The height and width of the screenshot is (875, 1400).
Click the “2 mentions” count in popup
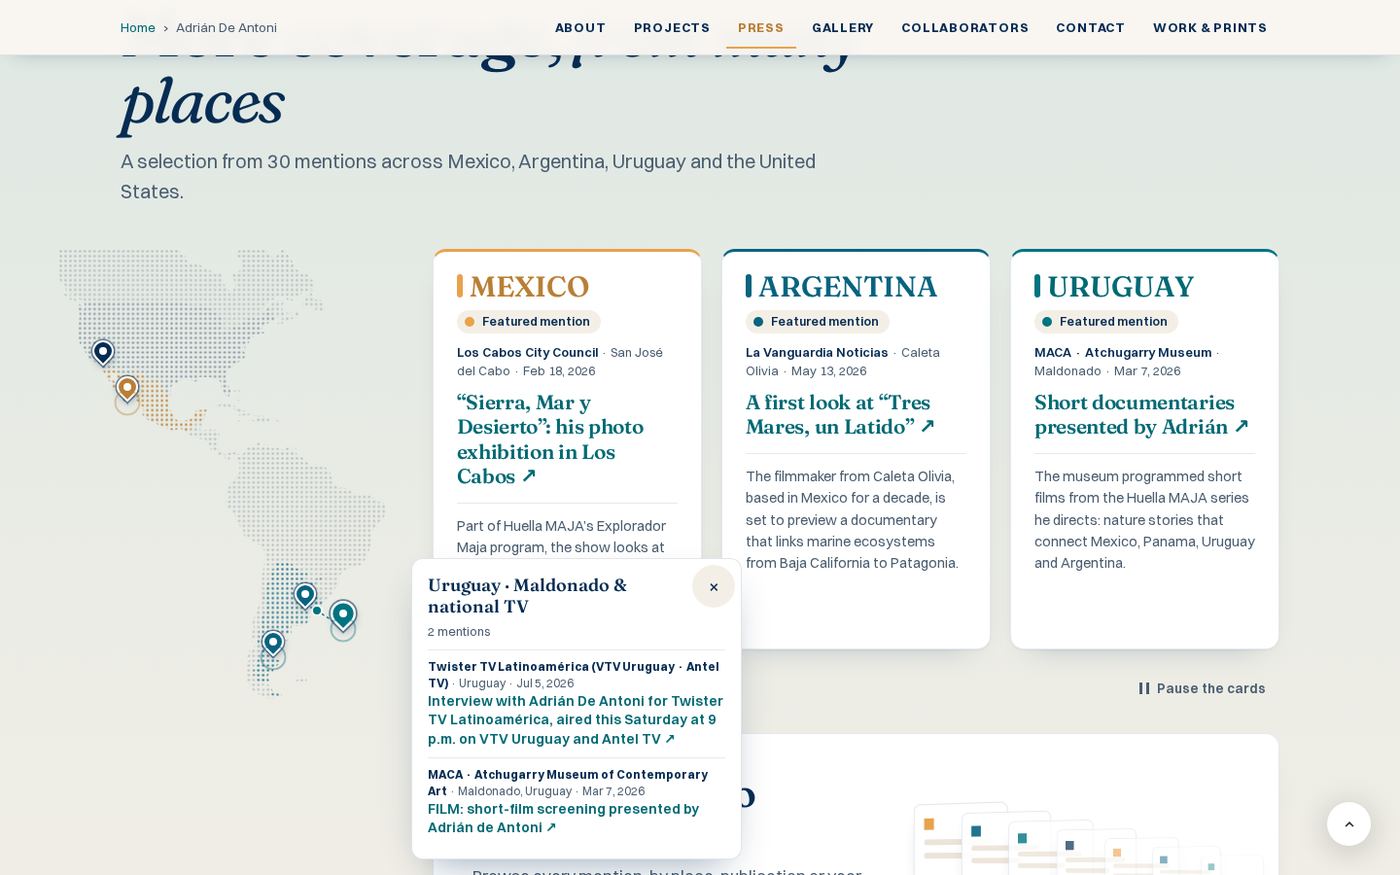coord(459,632)
